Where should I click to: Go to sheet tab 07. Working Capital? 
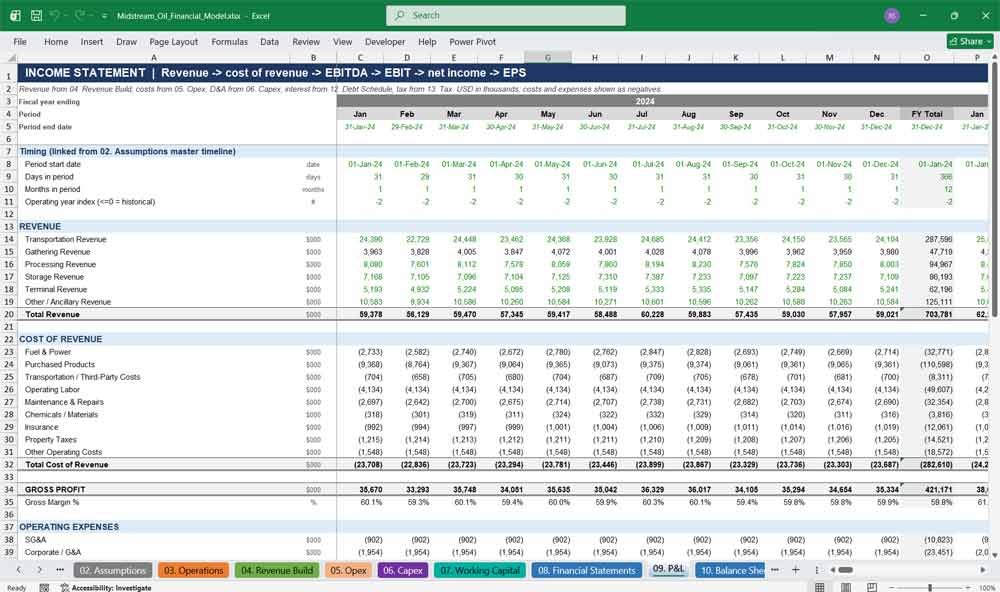tap(480, 570)
